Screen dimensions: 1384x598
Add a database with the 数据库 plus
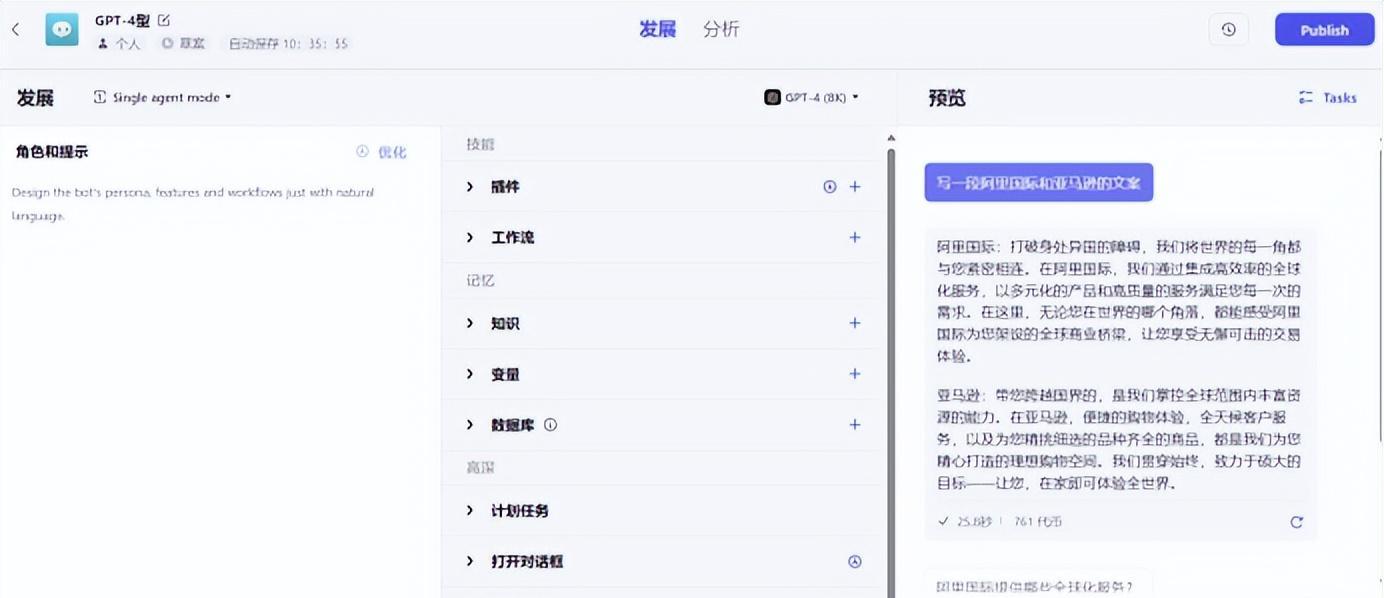click(x=855, y=425)
